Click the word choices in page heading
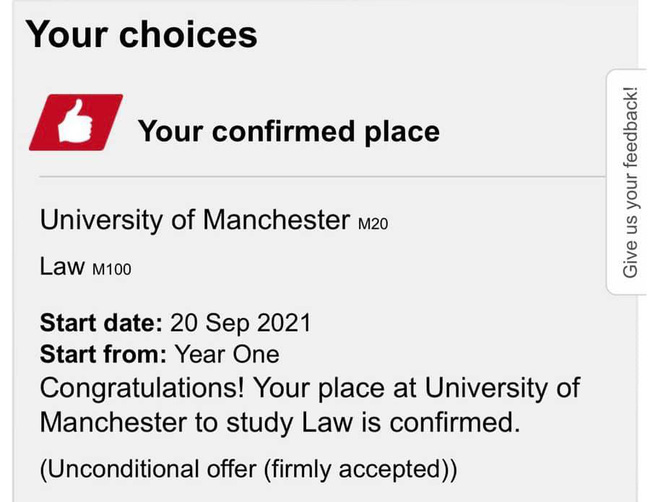The width and height of the screenshot is (650, 502). tap(188, 34)
